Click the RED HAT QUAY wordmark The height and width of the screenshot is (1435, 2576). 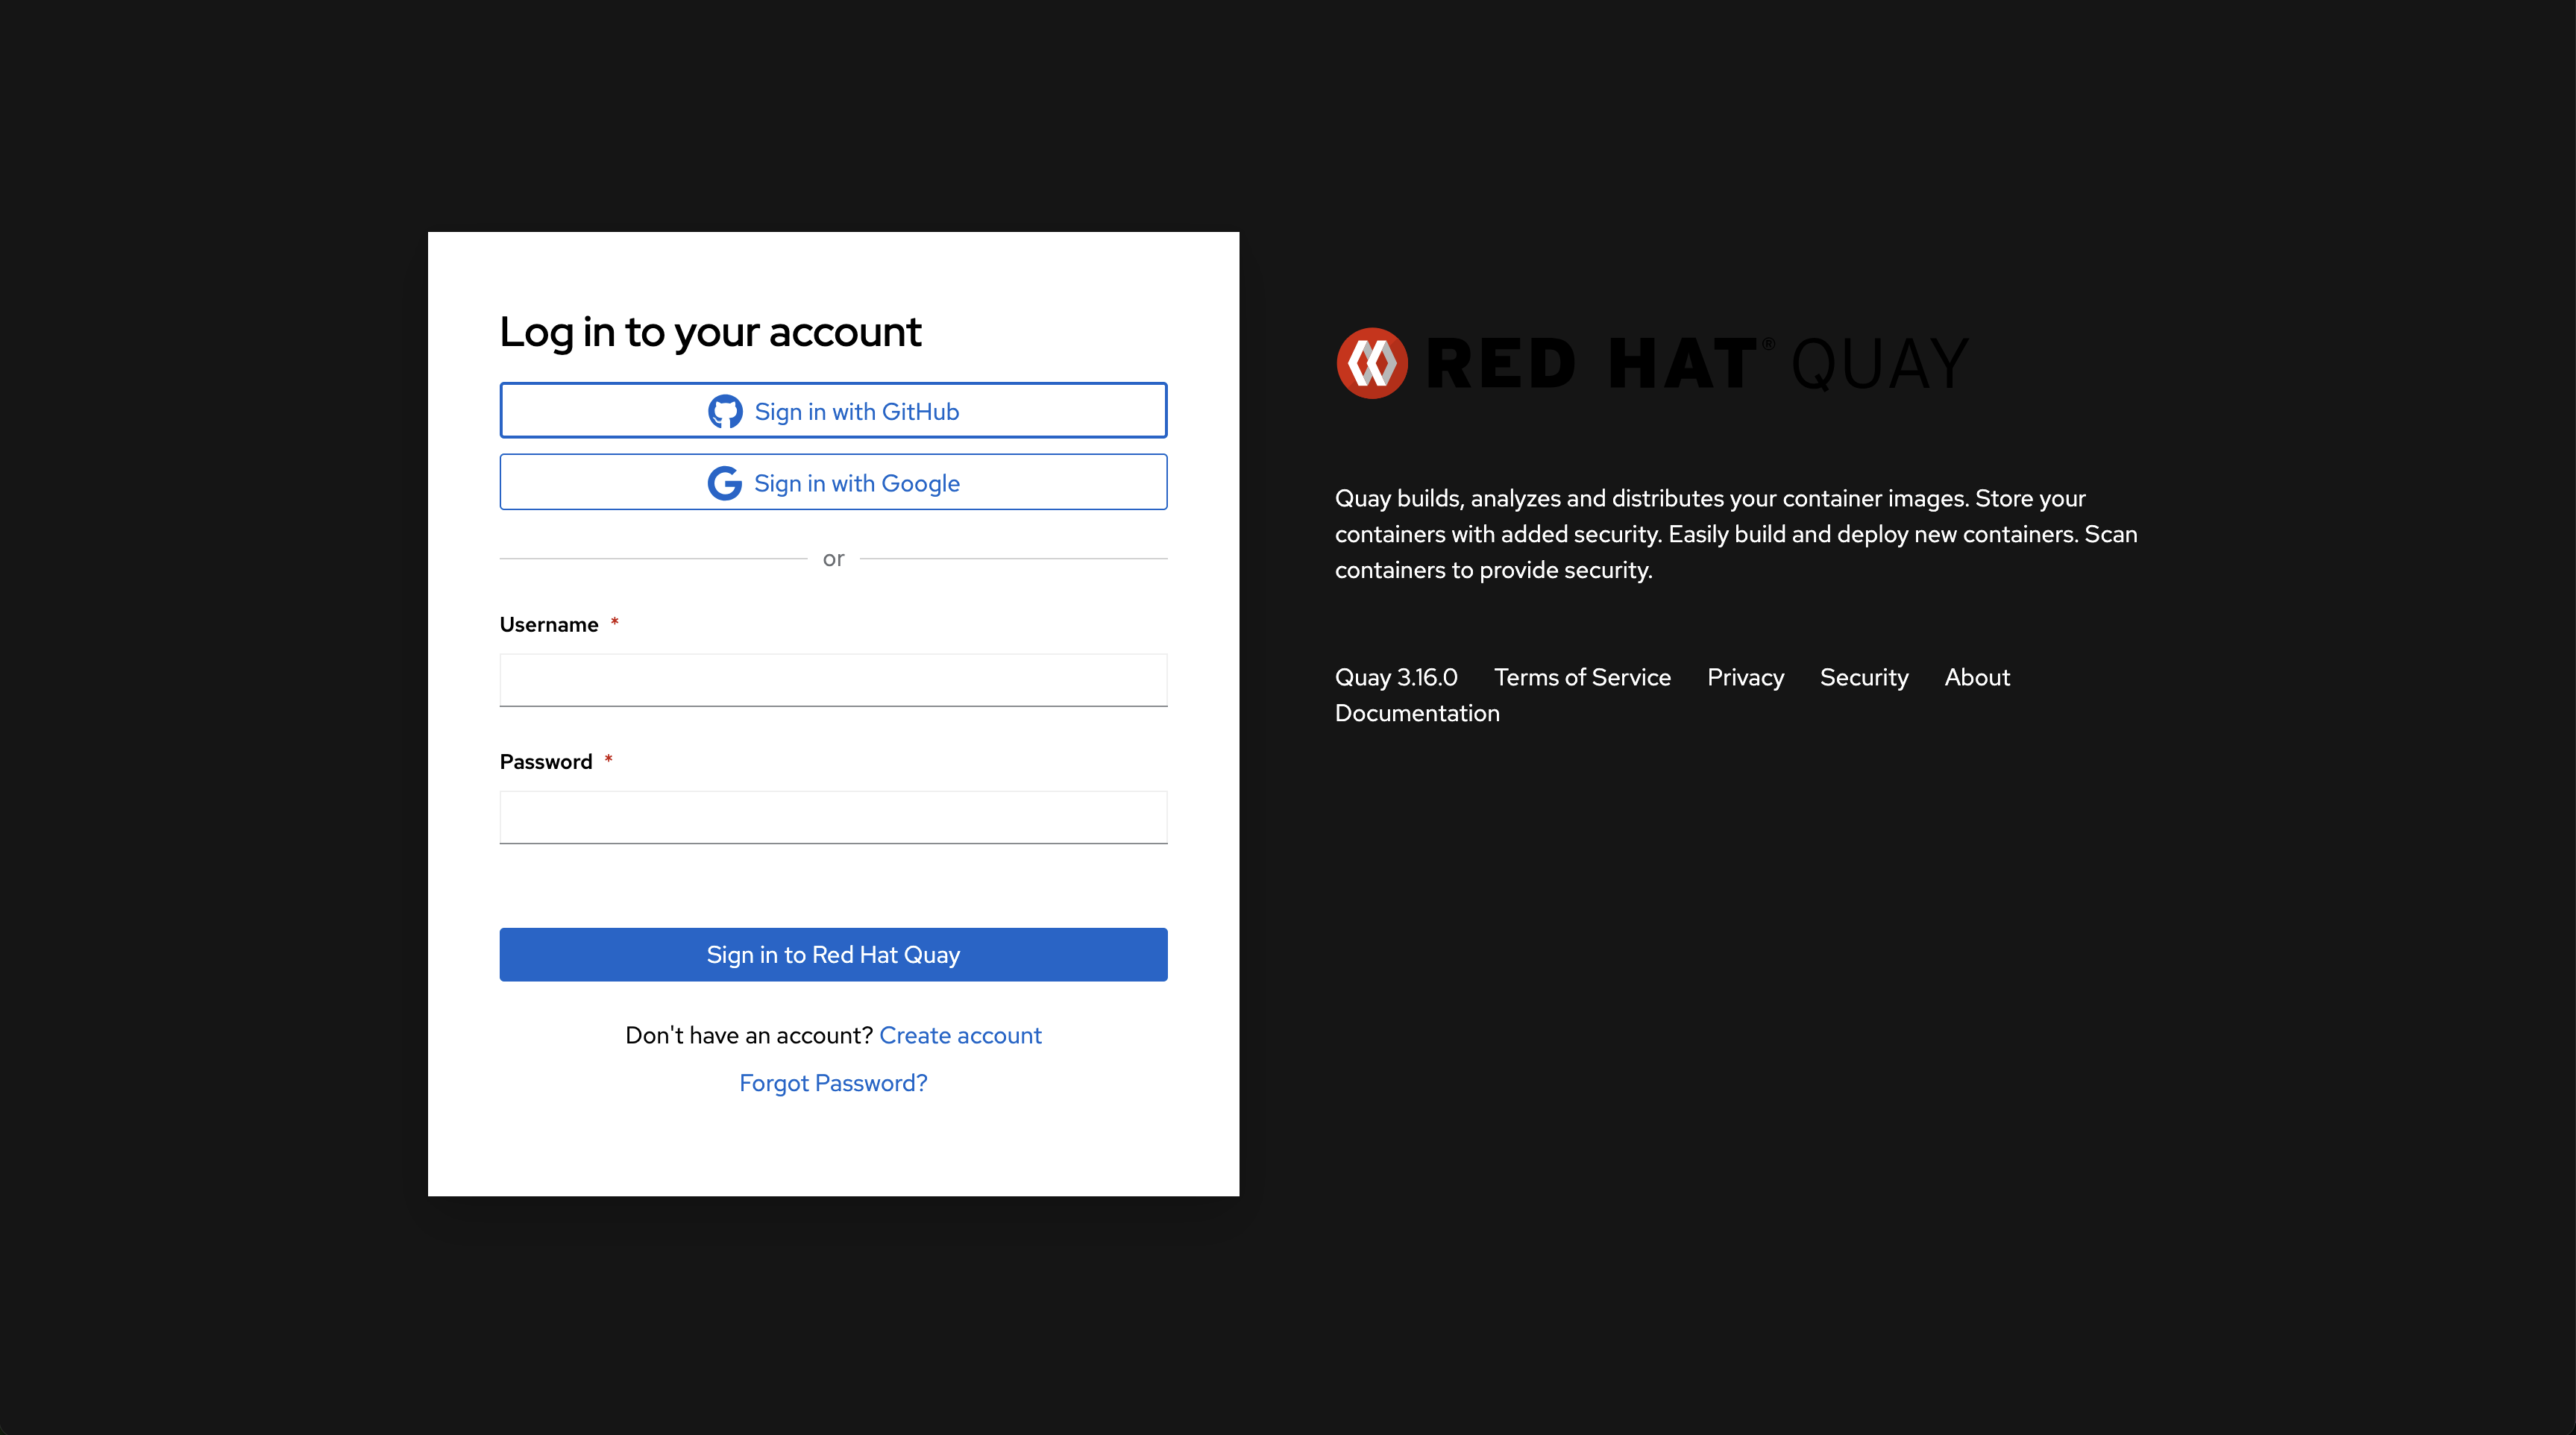(1697, 364)
